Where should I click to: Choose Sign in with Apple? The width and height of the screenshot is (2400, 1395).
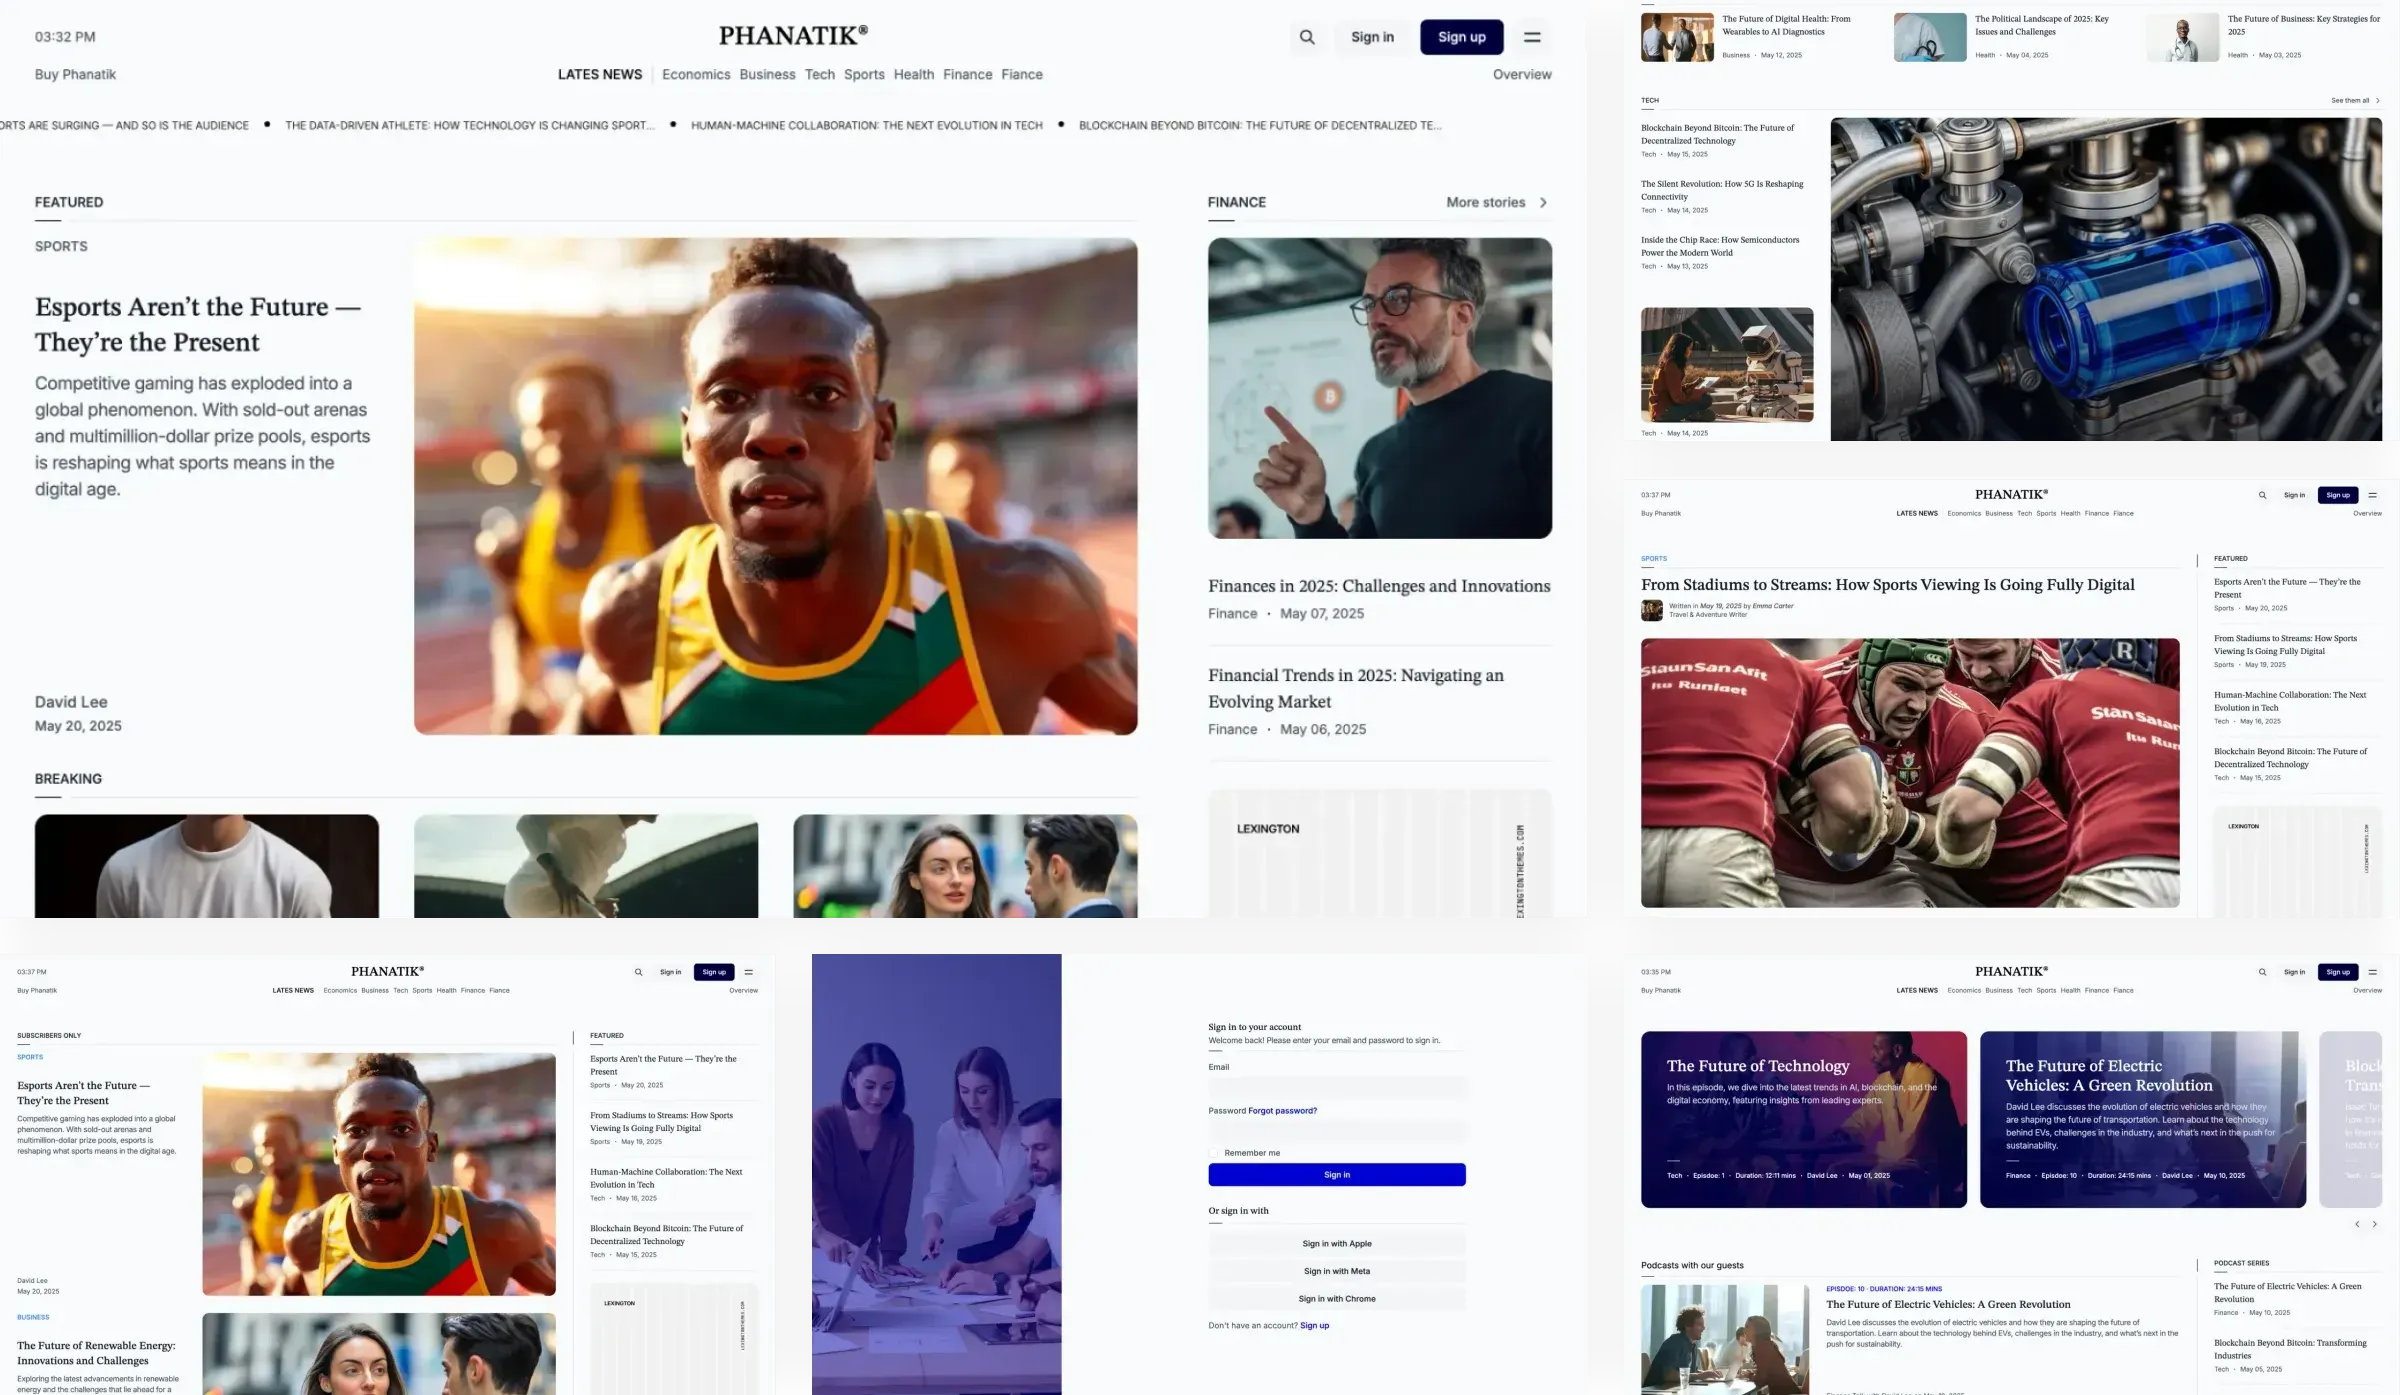click(1337, 1244)
